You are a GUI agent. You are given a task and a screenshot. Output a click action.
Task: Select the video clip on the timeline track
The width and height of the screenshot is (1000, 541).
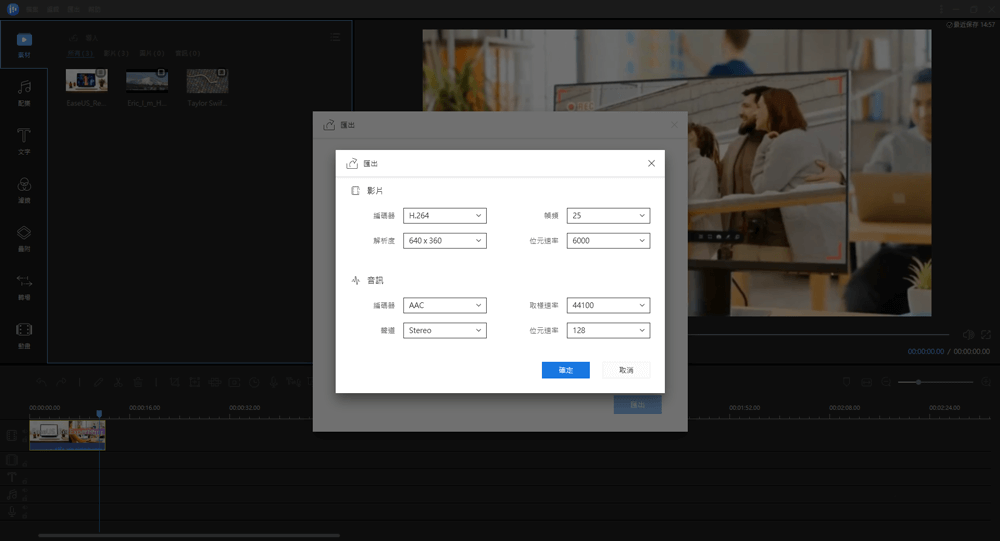[67, 435]
